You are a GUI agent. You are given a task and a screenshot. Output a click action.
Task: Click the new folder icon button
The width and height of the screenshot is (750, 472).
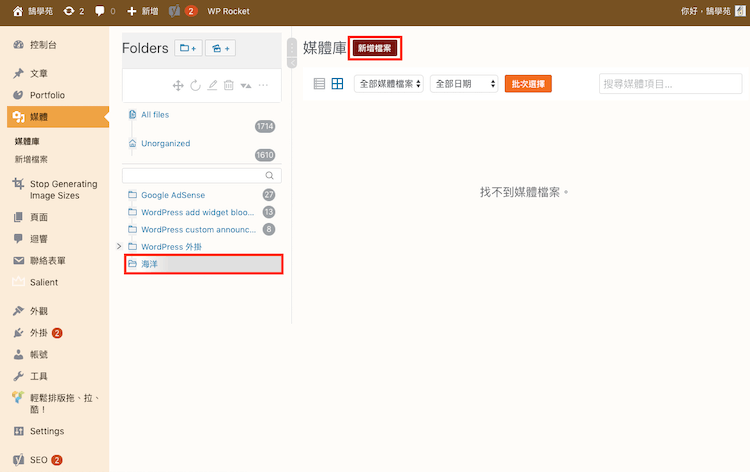(x=188, y=48)
